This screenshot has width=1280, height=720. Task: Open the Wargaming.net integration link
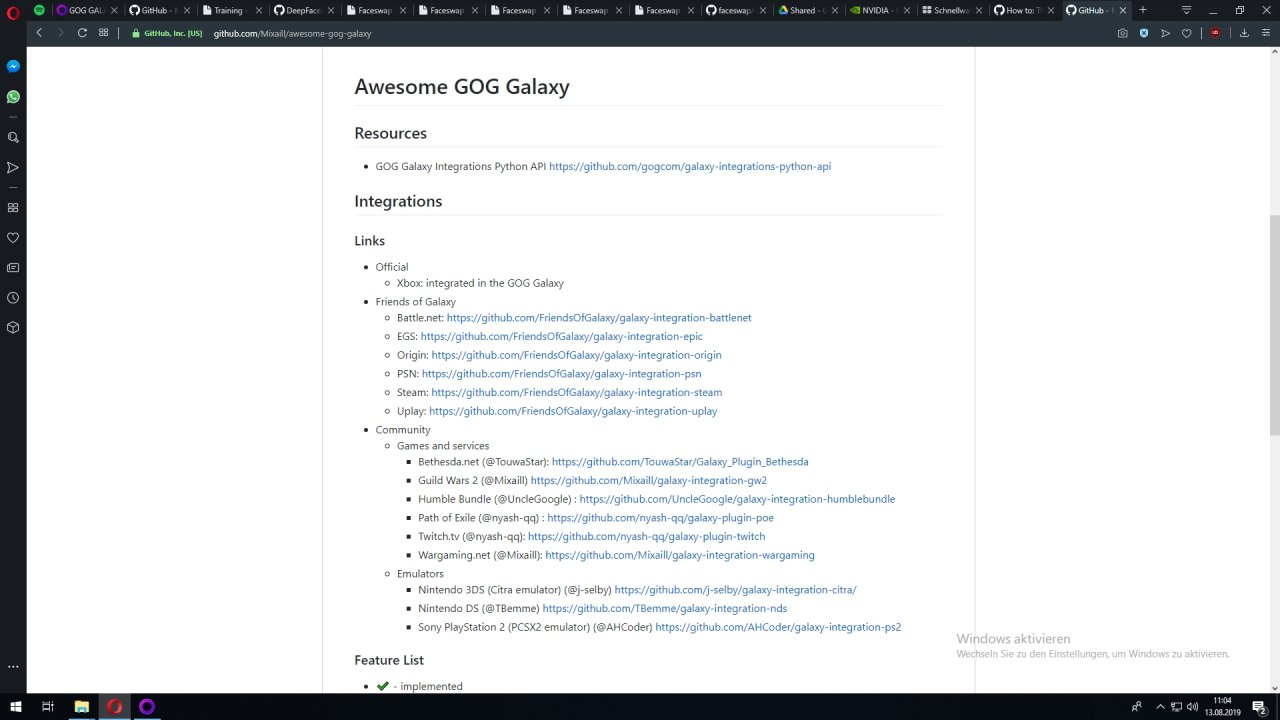point(680,555)
